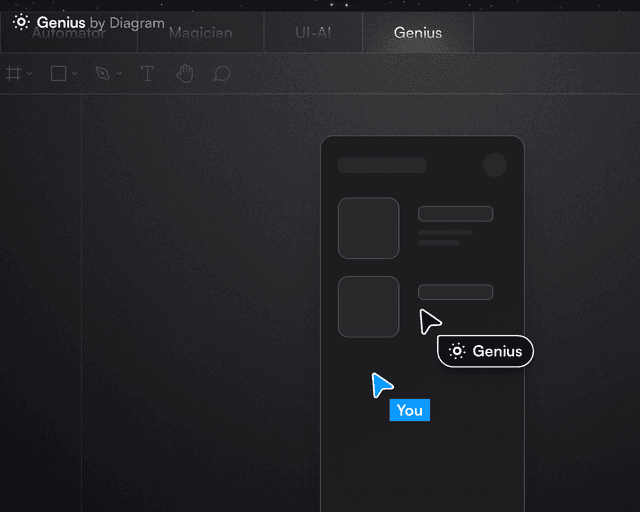Open the UI-AI tab
The width and height of the screenshot is (640, 512).
point(313,33)
